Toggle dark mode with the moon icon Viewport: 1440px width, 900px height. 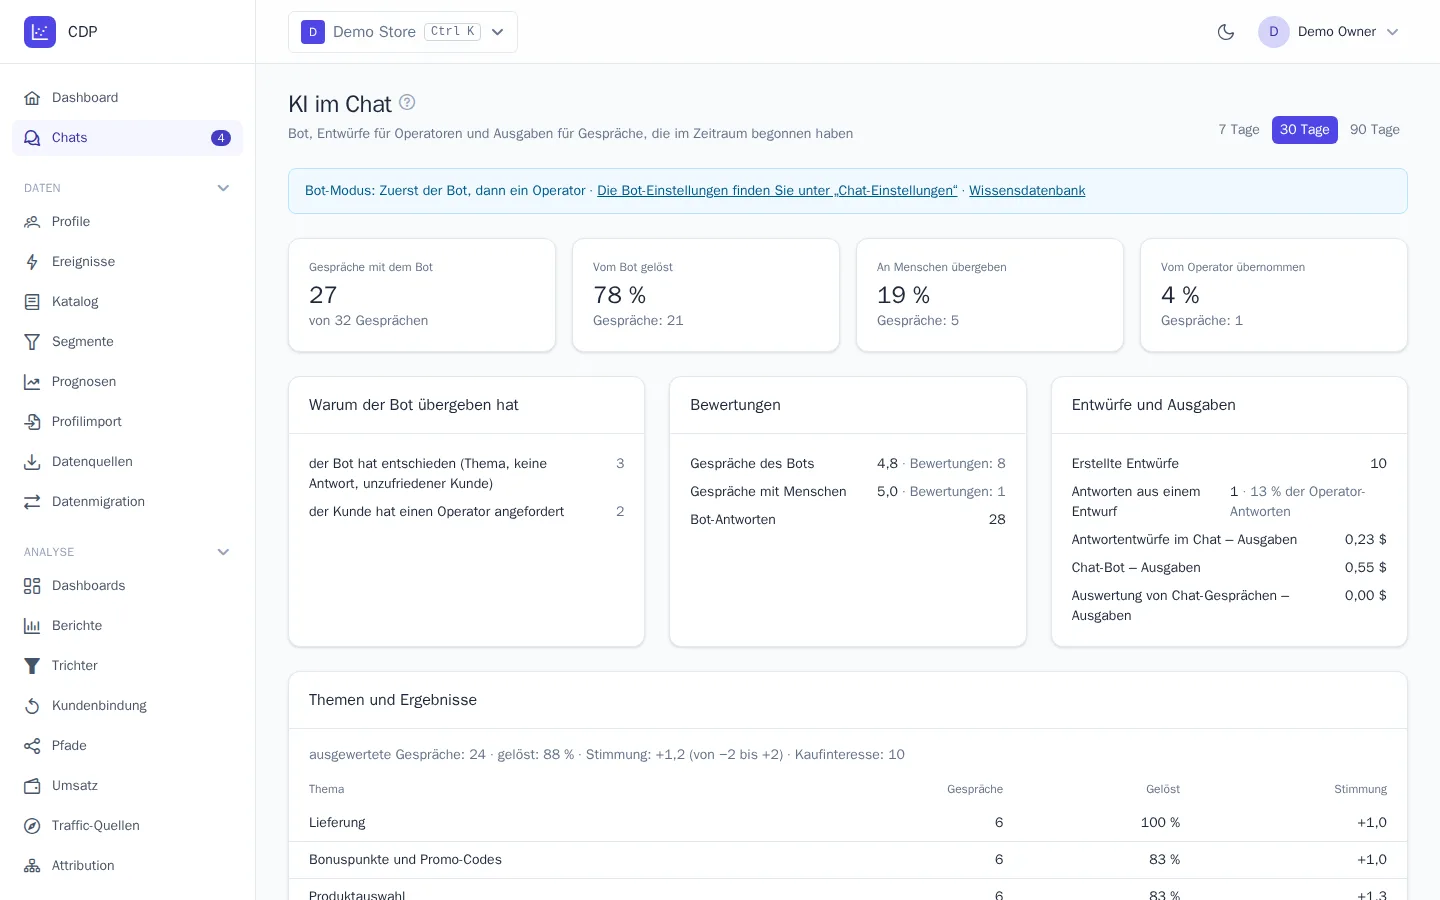pos(1226,32)
